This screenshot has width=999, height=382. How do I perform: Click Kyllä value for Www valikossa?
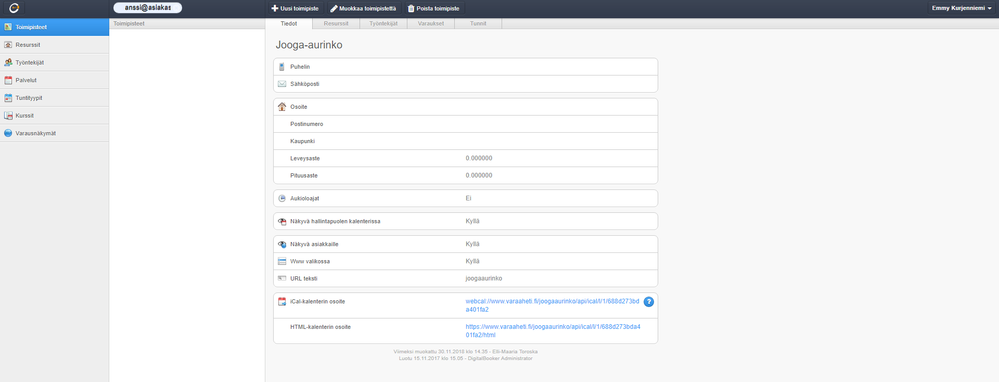(x=472, y=261)
